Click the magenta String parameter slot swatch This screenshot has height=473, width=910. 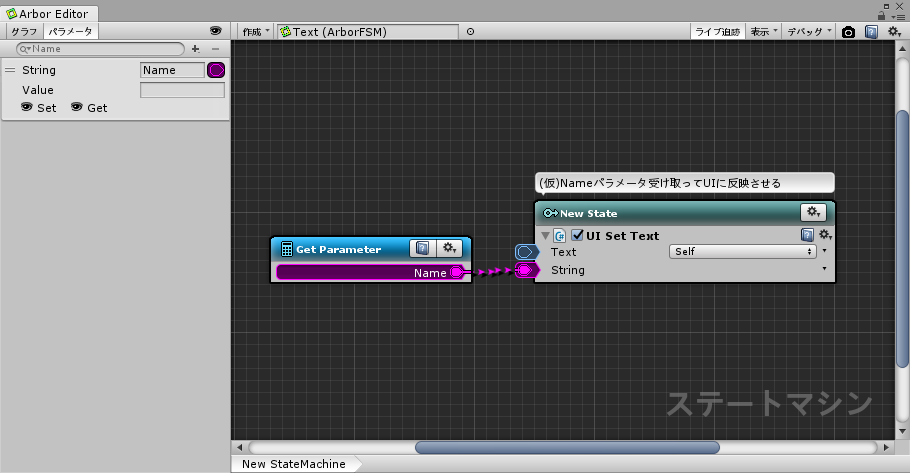point(215,70)
